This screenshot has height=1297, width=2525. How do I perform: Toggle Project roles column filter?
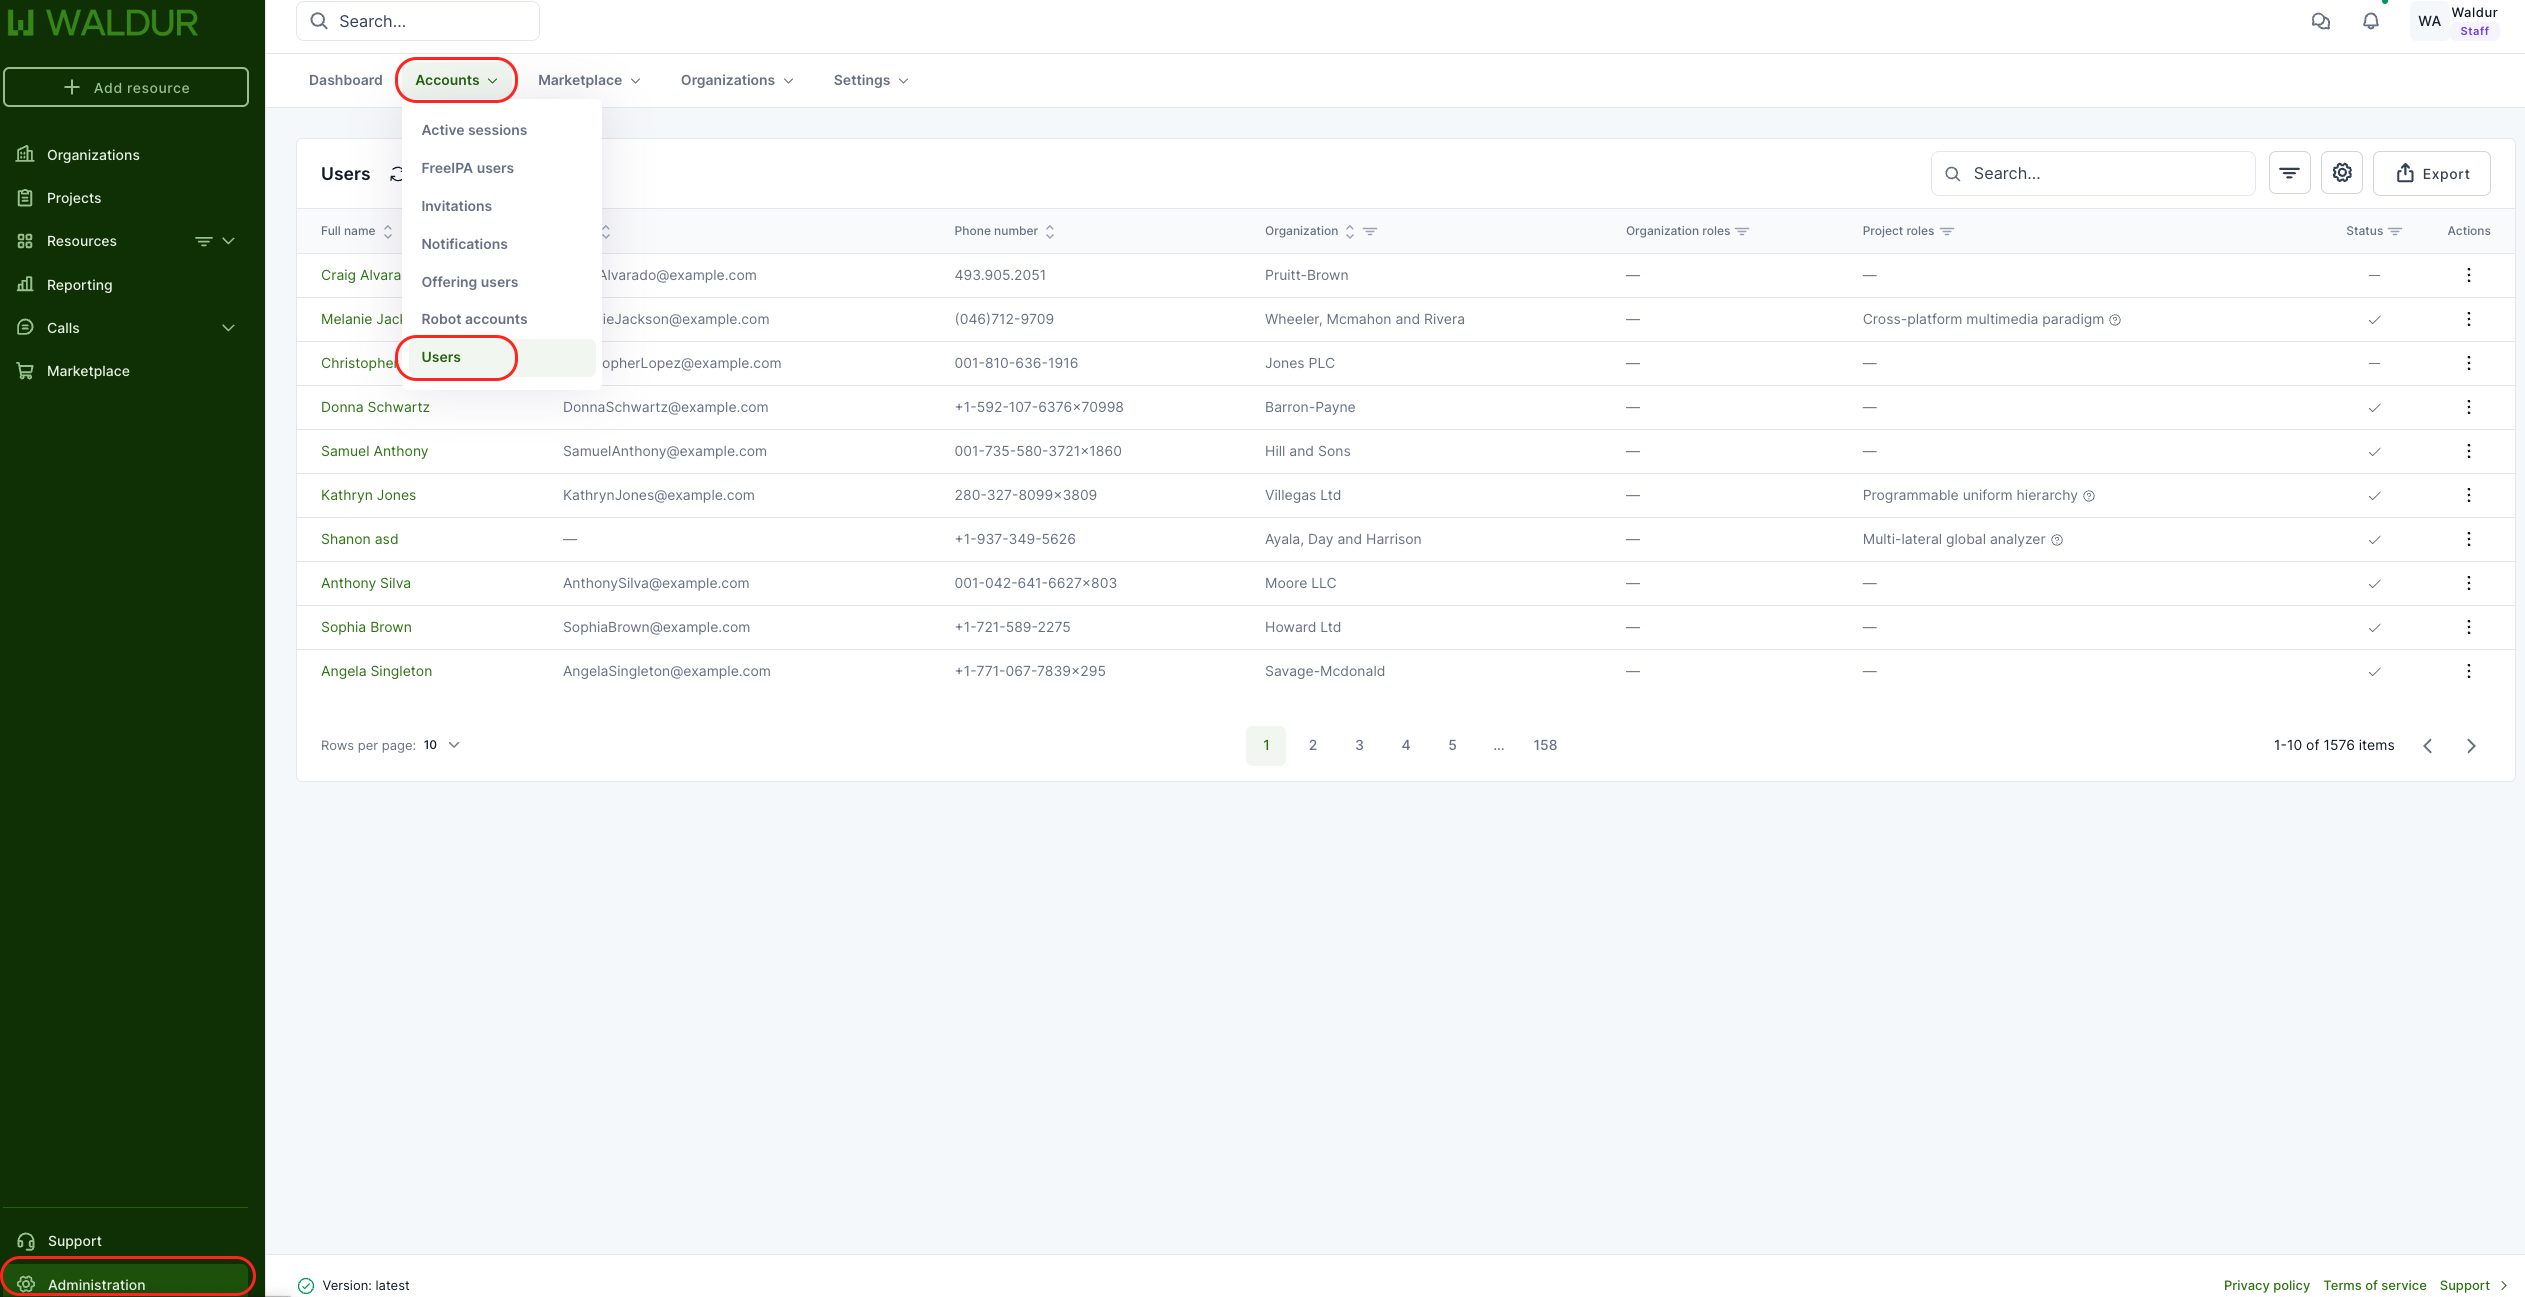click(x=1947, y=231)
